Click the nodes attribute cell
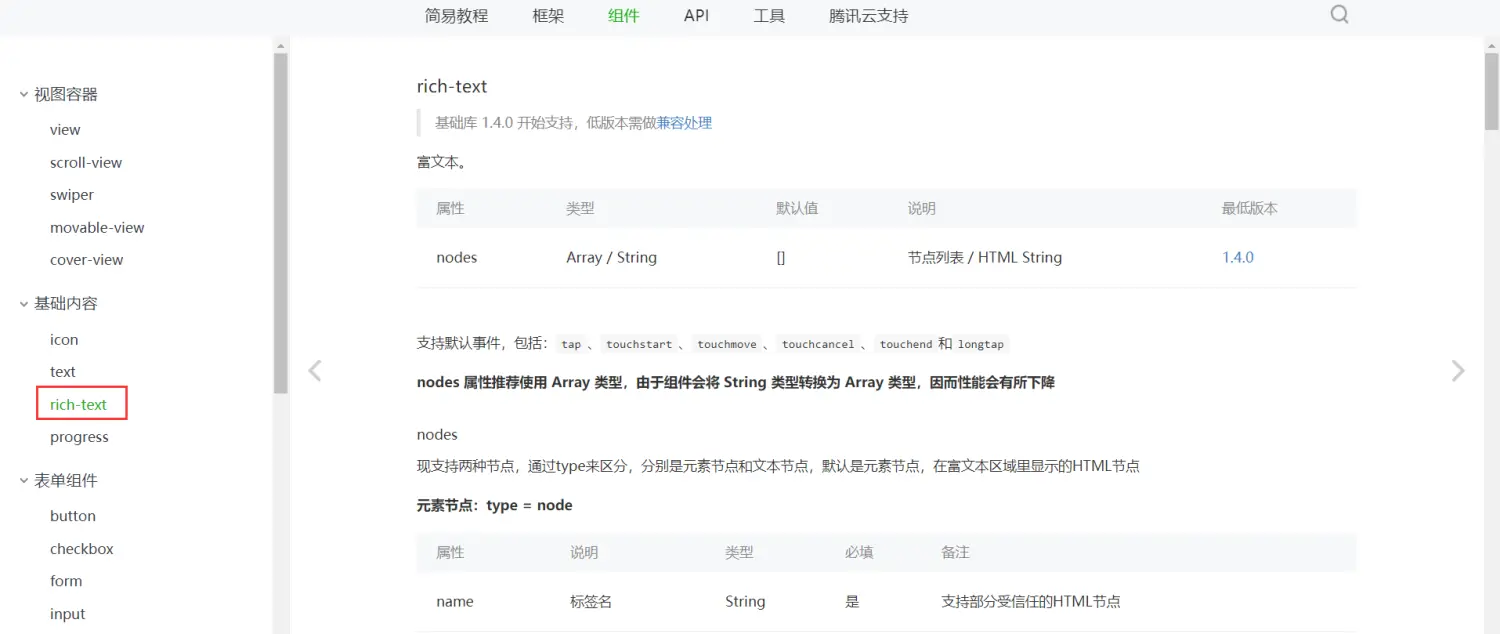 click(x=457, y=257)
